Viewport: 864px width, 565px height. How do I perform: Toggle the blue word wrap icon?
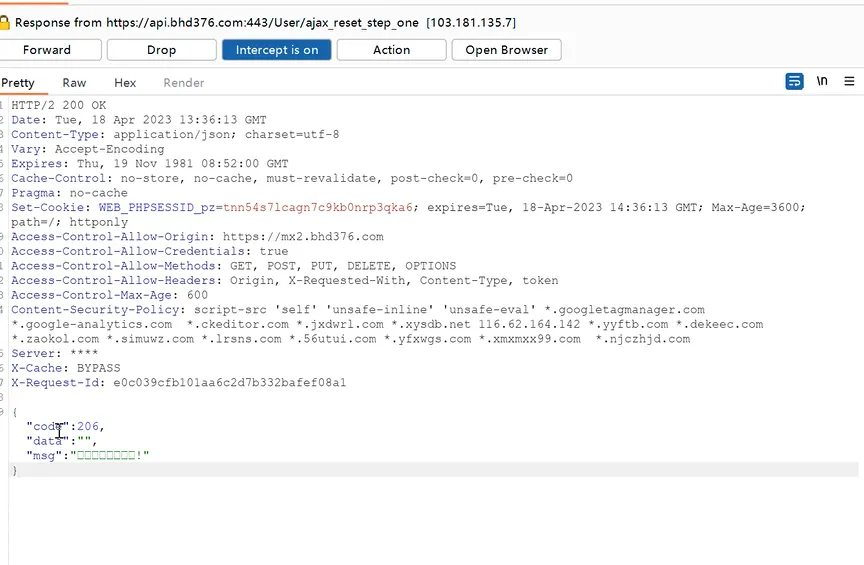(795, 82)
